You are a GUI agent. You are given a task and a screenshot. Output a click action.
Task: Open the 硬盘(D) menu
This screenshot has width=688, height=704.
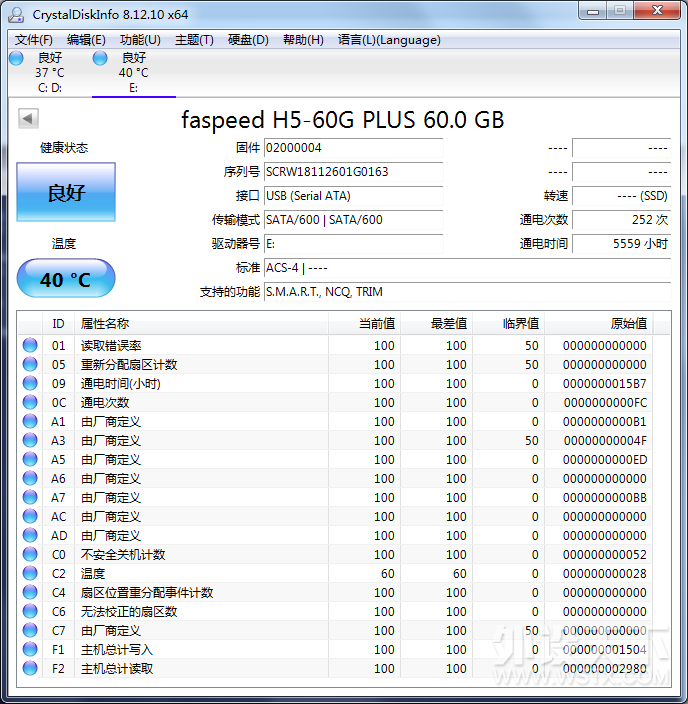pyautogui.click(x=248, y=40)
